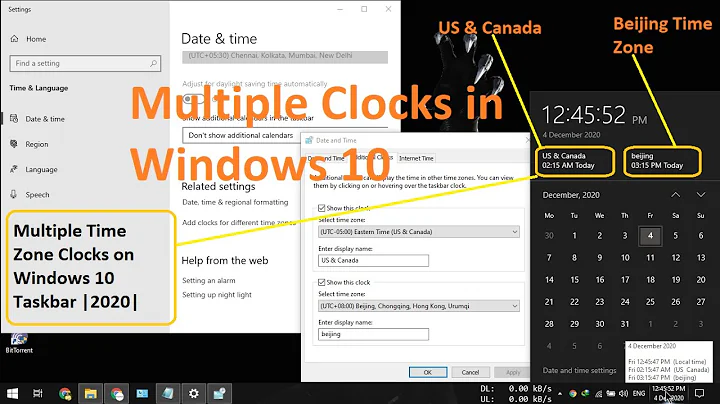The height and width of the screenshot is (404, 720).
Task: Select December 10 in the calendar
Action: coord(625,258)
